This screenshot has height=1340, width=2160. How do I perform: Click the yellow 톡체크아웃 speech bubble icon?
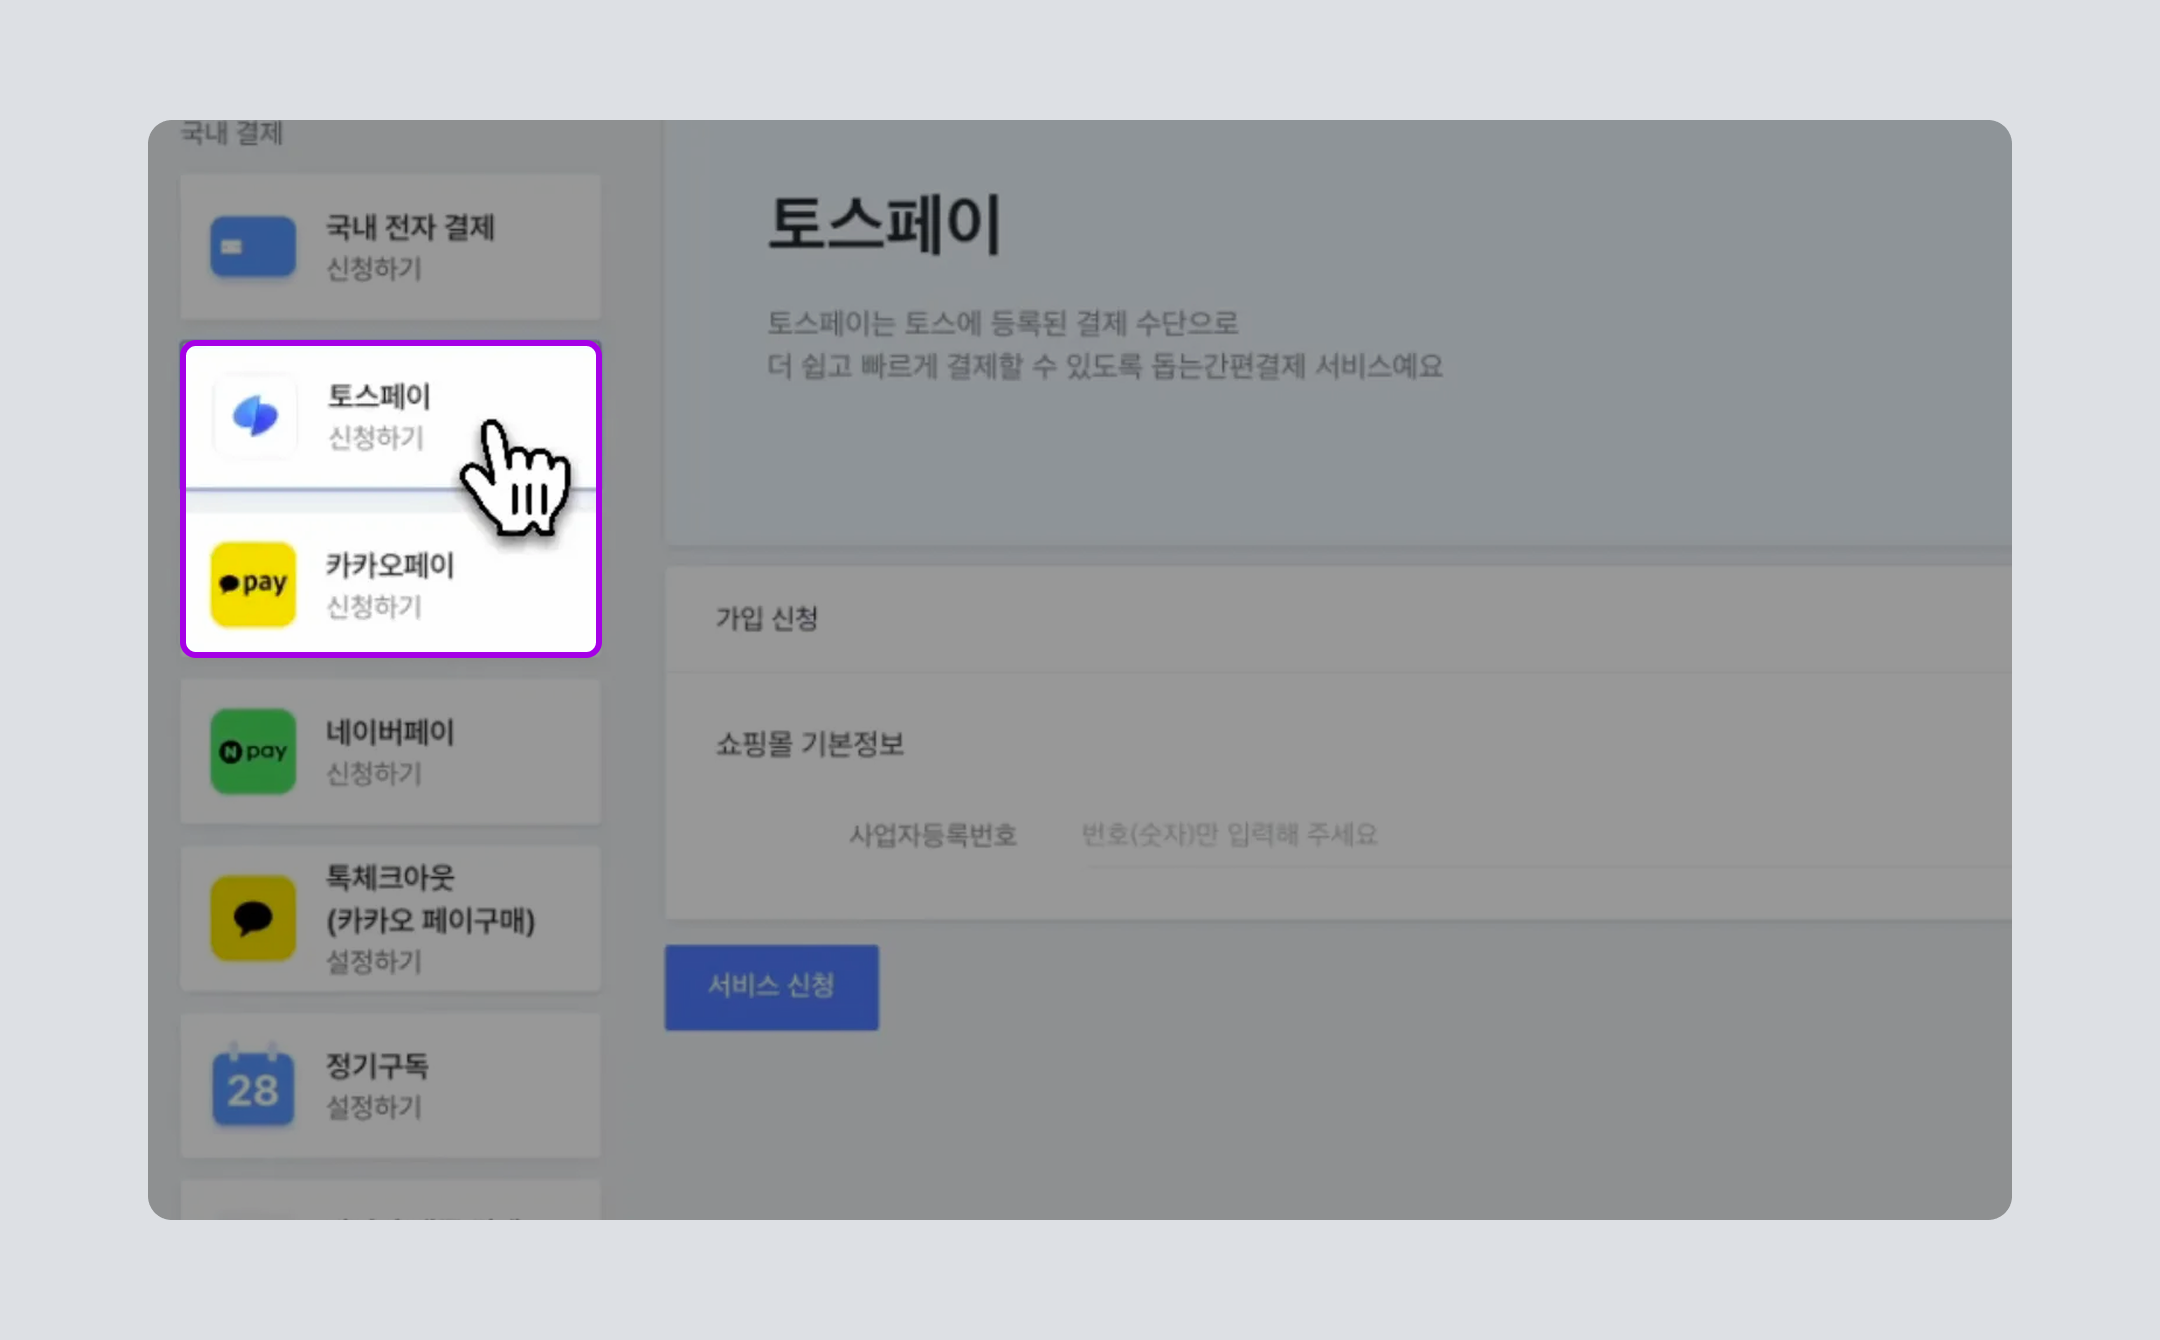tap(253, 919)
